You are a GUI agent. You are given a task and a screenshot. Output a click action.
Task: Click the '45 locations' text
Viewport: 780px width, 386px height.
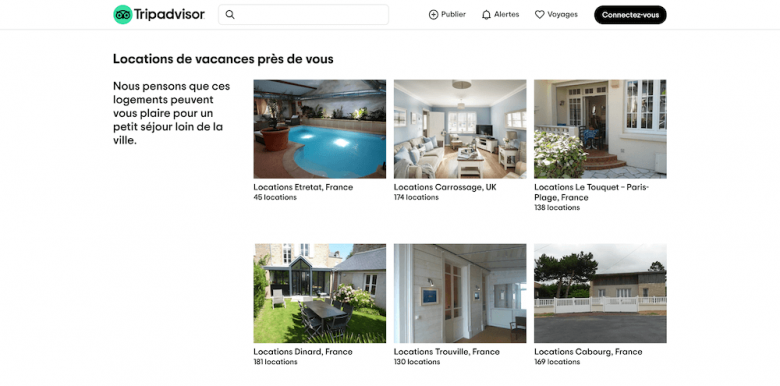click(275, 197)
